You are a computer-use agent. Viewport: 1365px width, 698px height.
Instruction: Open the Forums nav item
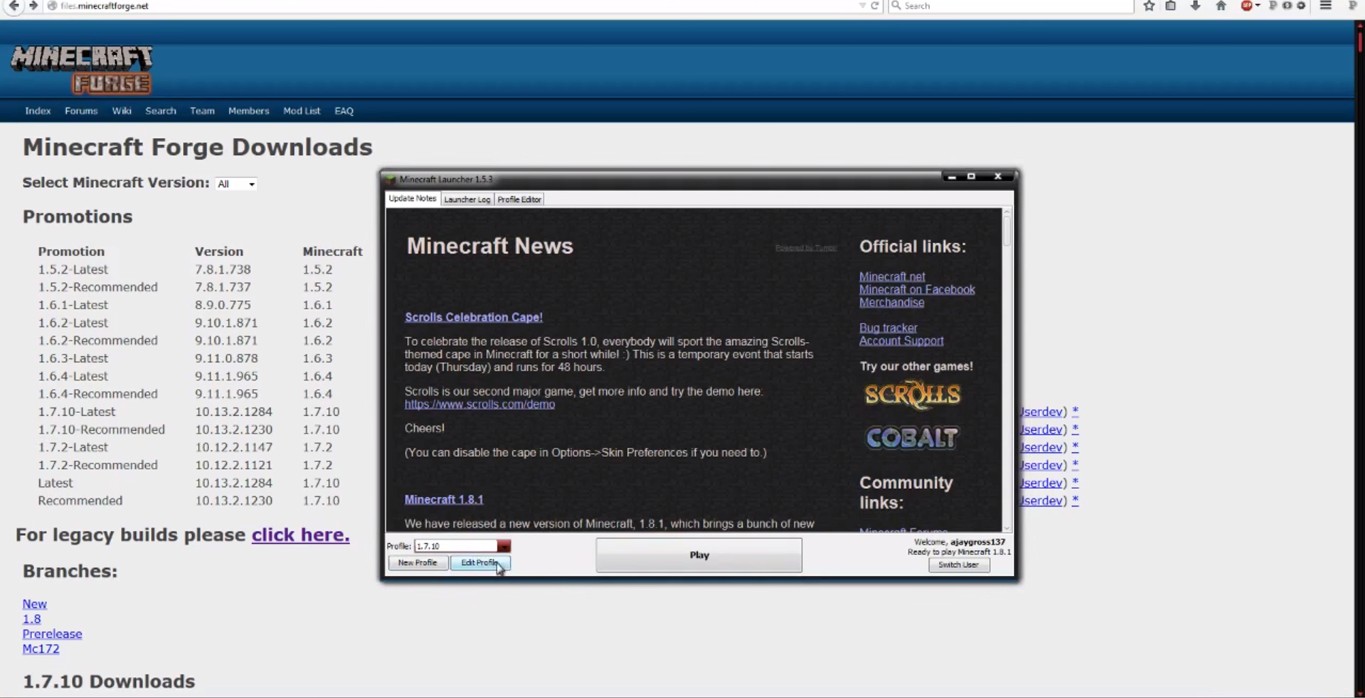81,111
